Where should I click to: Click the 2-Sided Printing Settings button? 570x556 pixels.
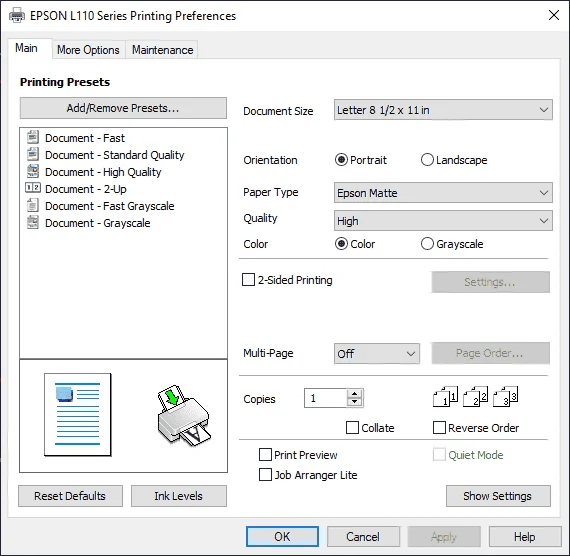click(490, 282)
